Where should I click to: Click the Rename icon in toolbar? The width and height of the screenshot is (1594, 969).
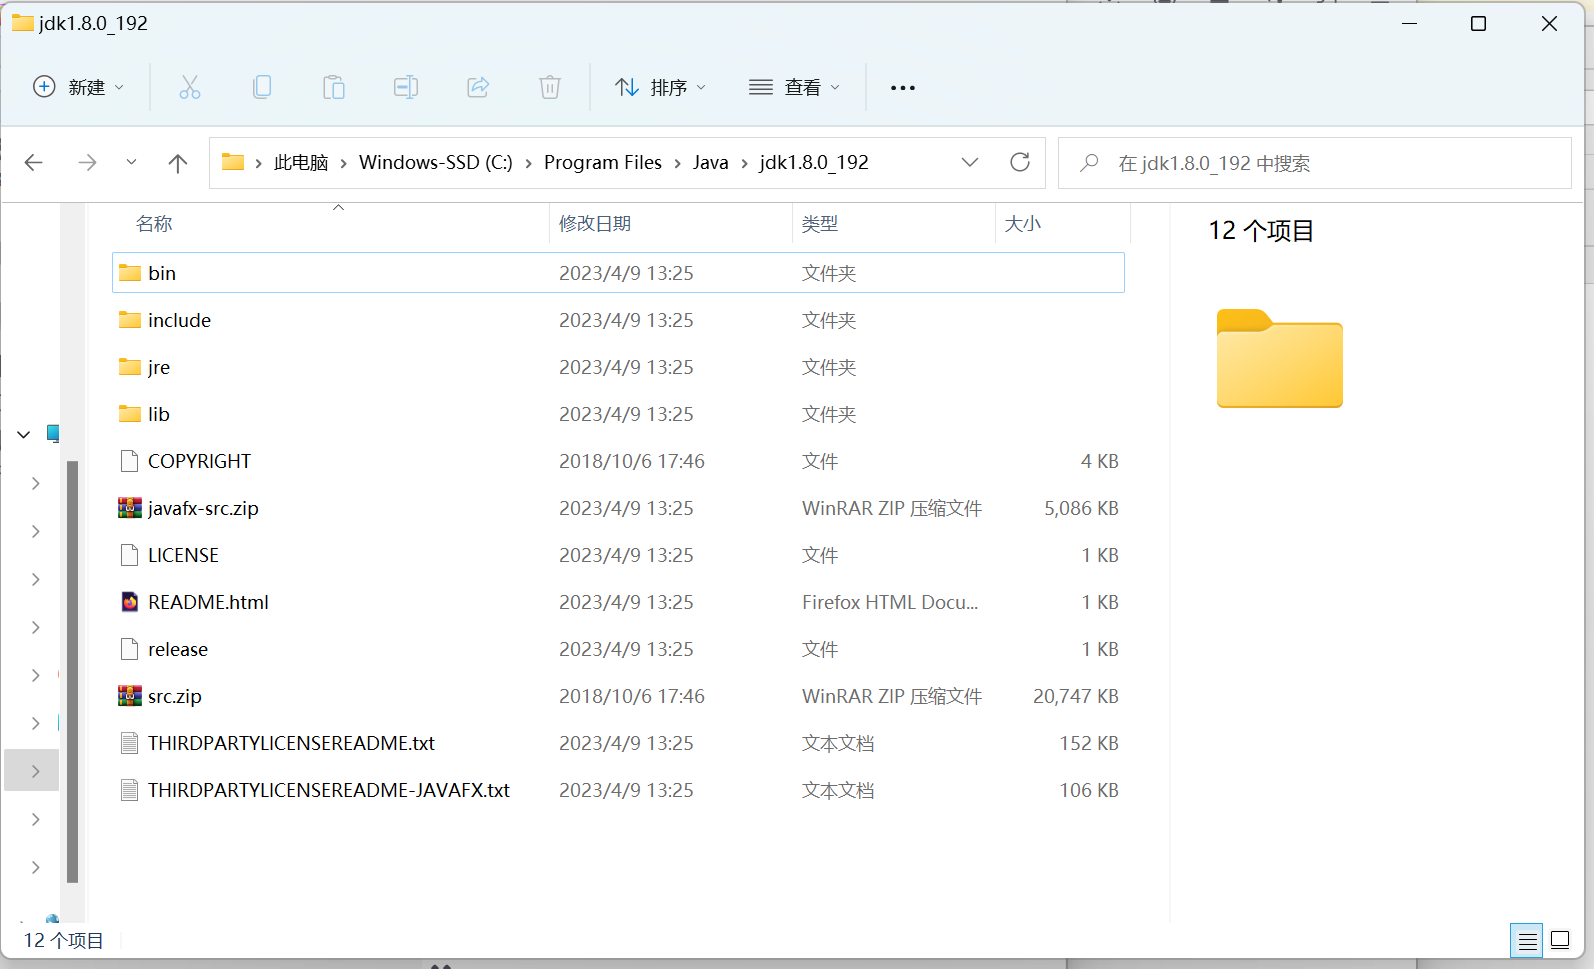pos(406,88)
